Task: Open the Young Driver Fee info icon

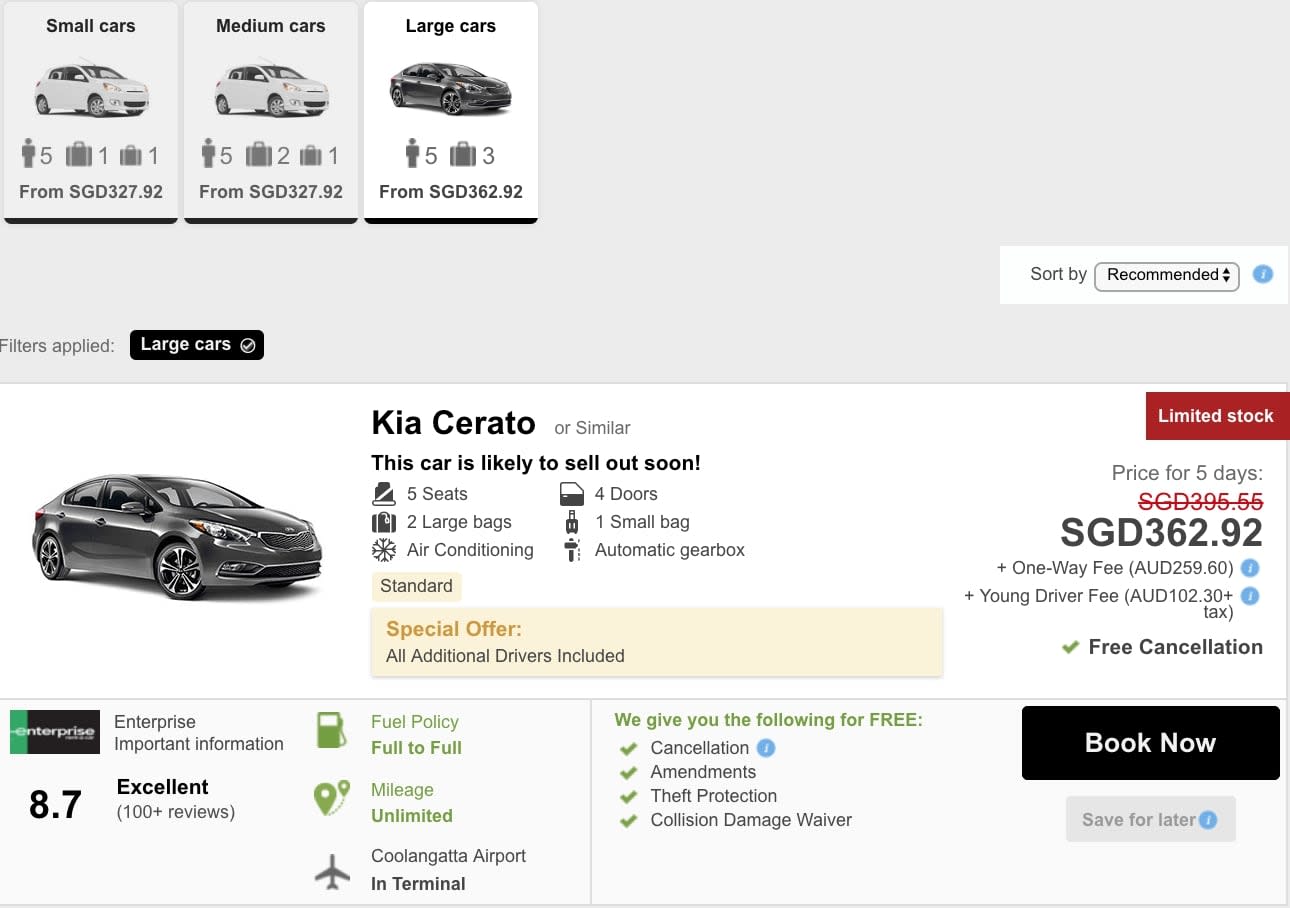Action: pos(1250,596)
